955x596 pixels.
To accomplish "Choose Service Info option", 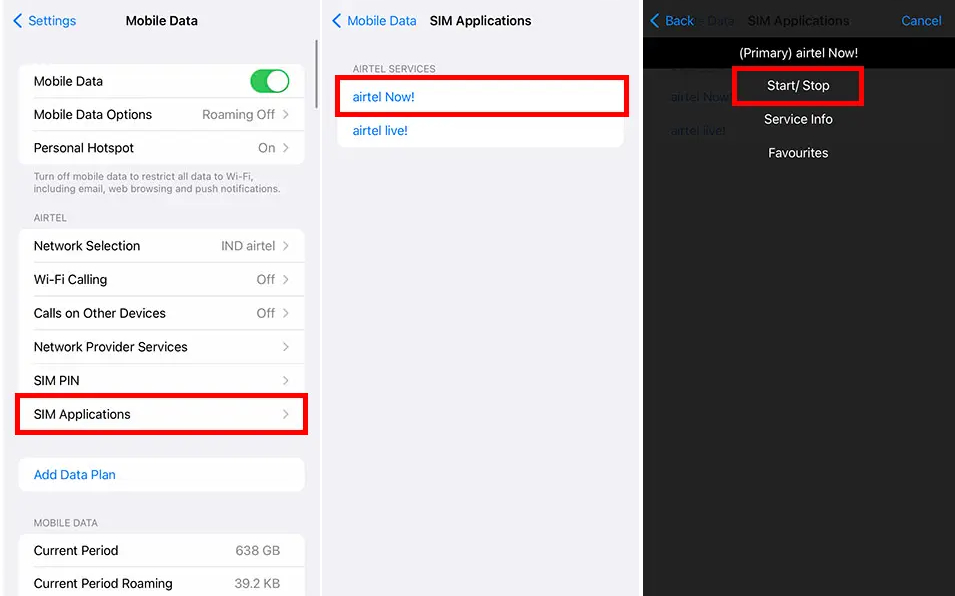I will [798, 119].
